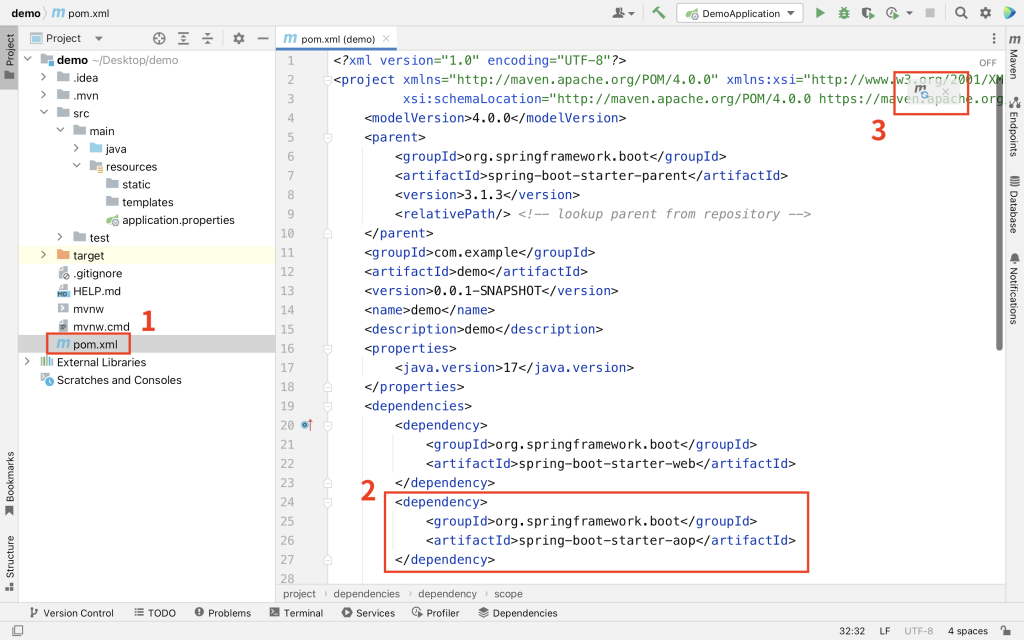Toggle the Project sidebar tool window
This screenshot has height=640, width=1024.
pyautogui.click(x=9, y=57)
